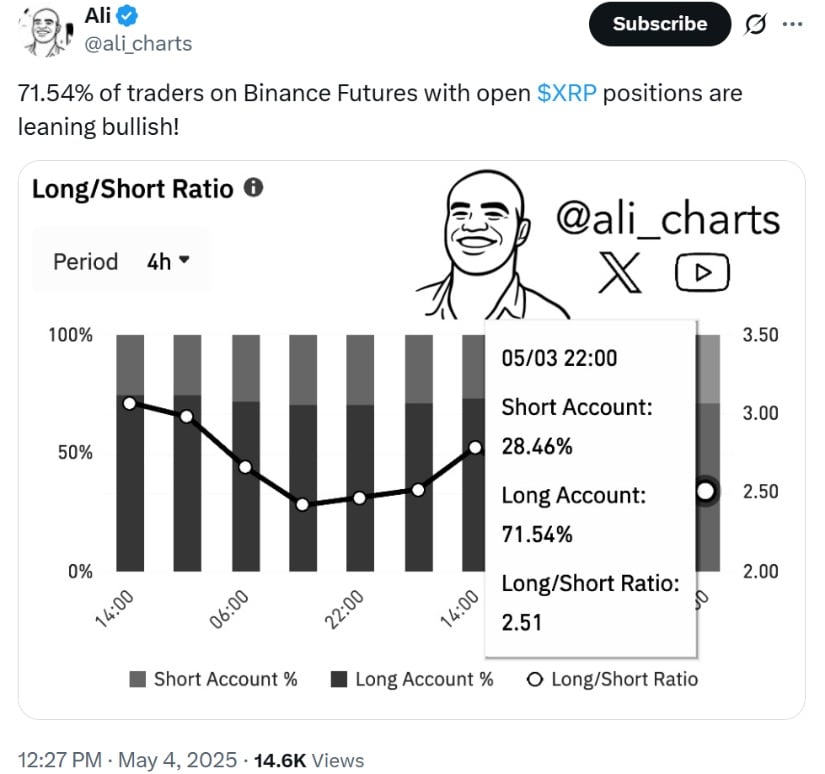Open the three-dot more options menu

792,25
